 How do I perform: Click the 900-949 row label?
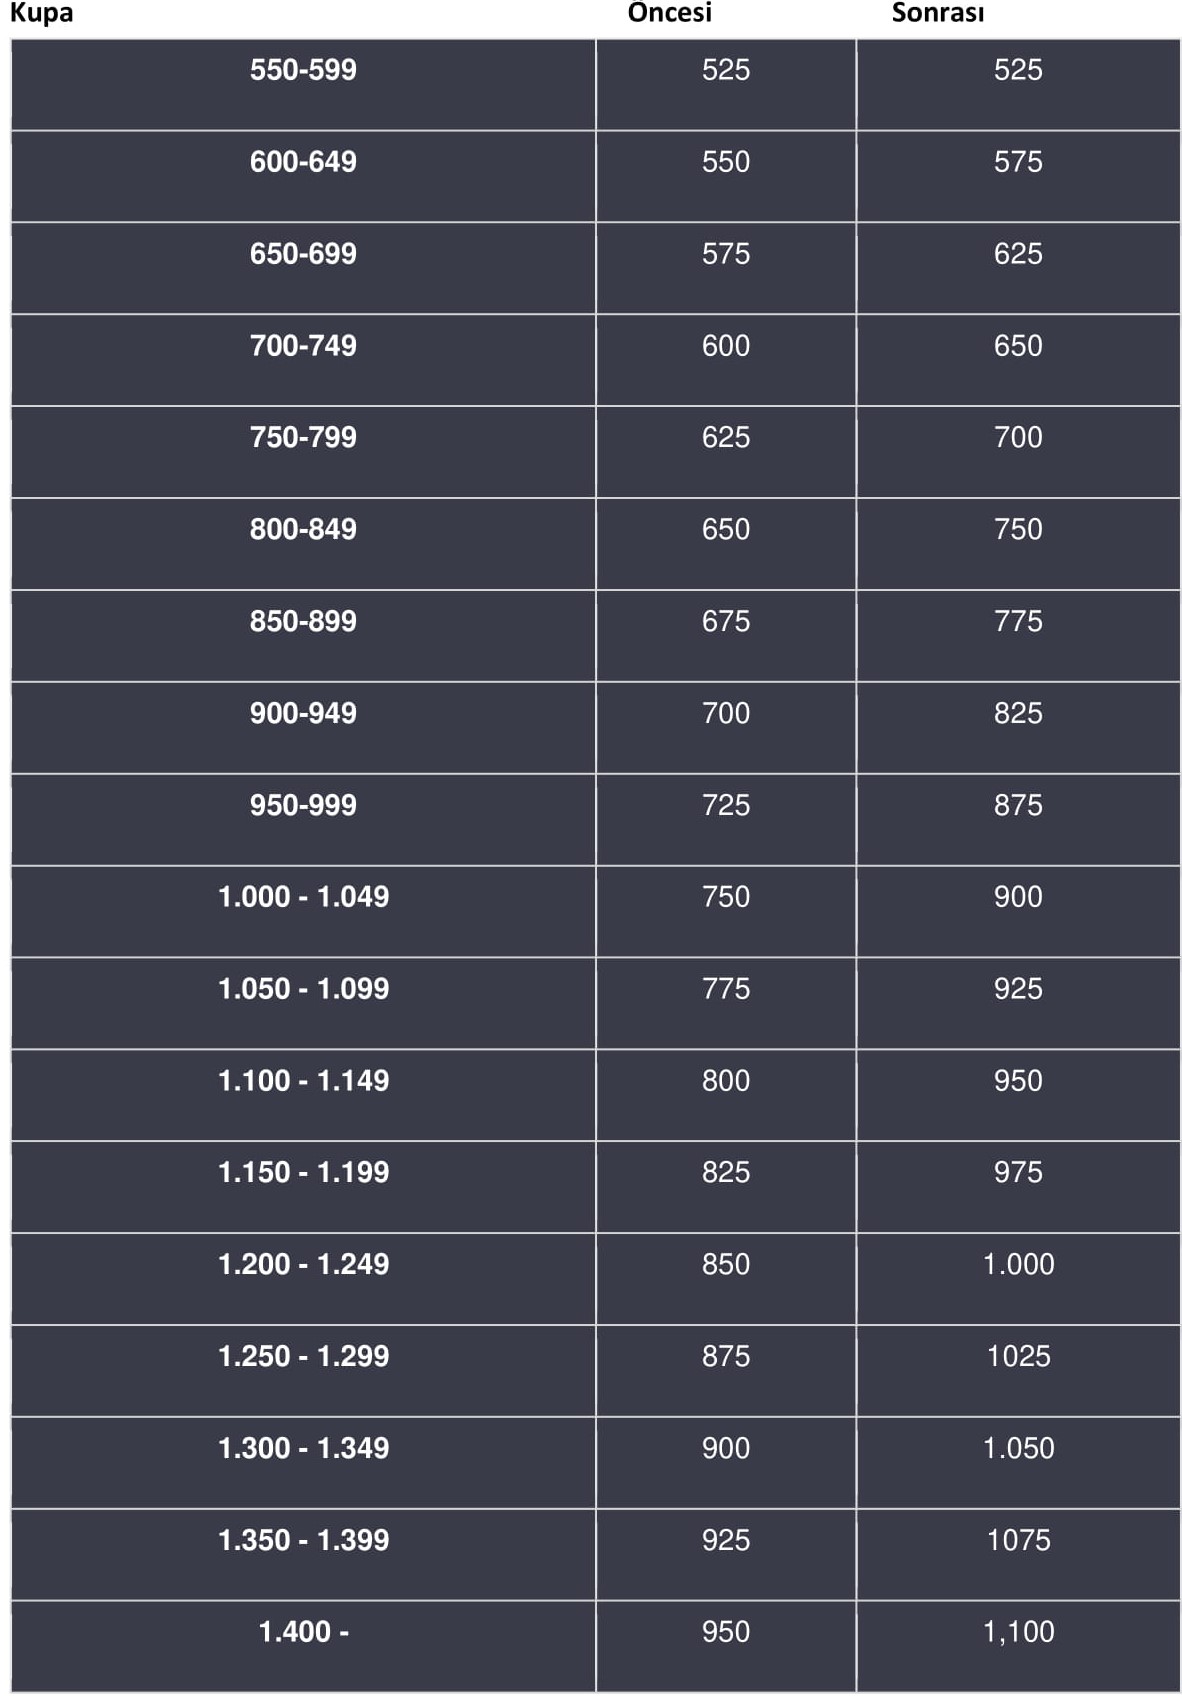[x=303, y=714]
